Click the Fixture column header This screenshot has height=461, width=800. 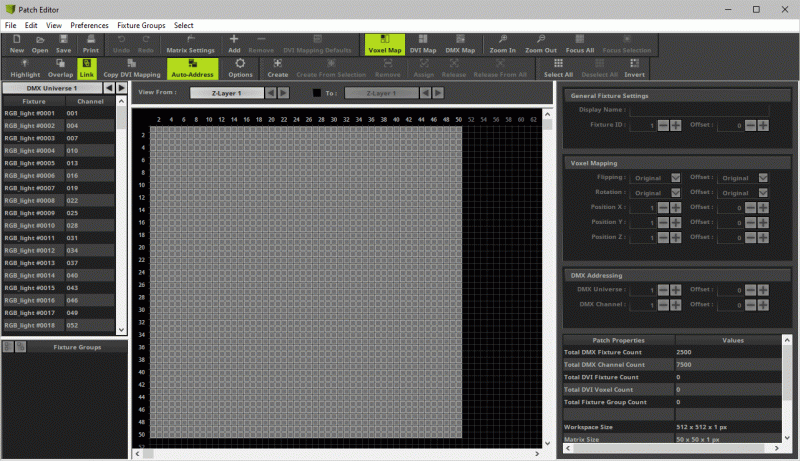tap(34, 101)
